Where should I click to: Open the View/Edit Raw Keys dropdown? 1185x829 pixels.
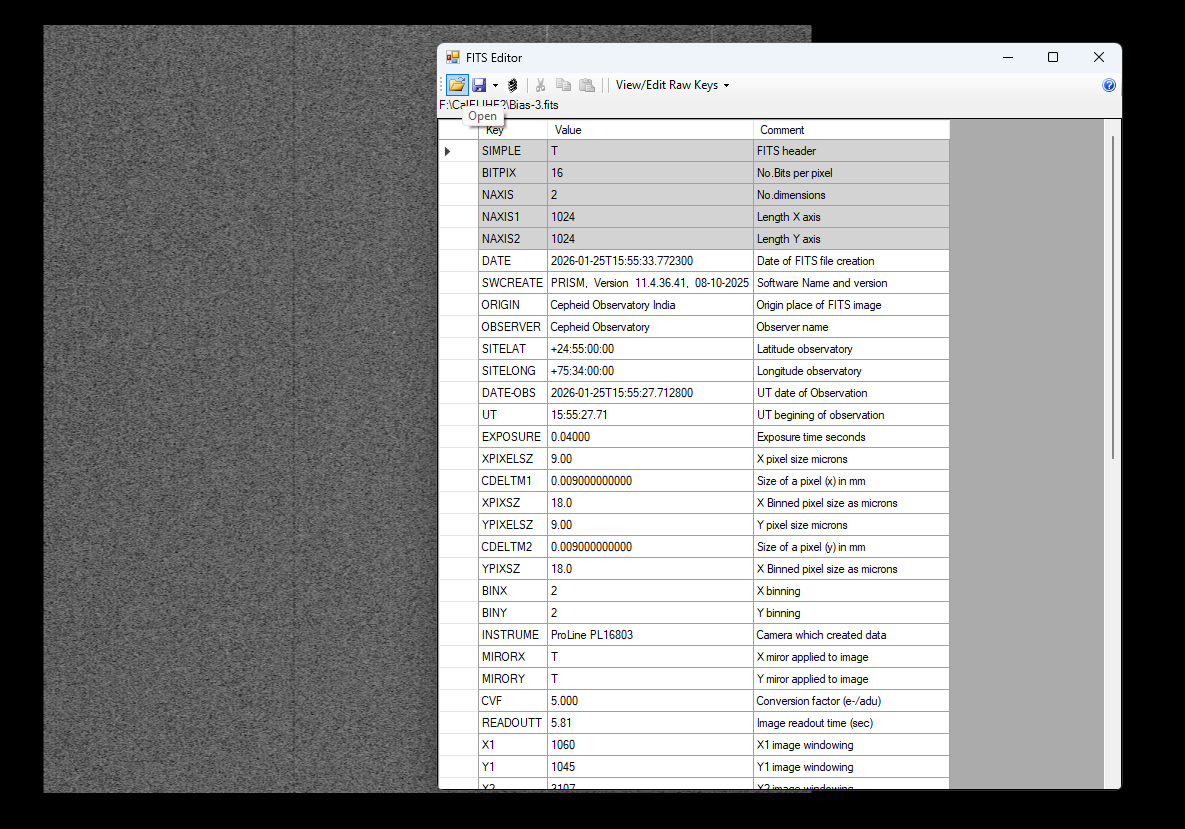click(672, 85)
